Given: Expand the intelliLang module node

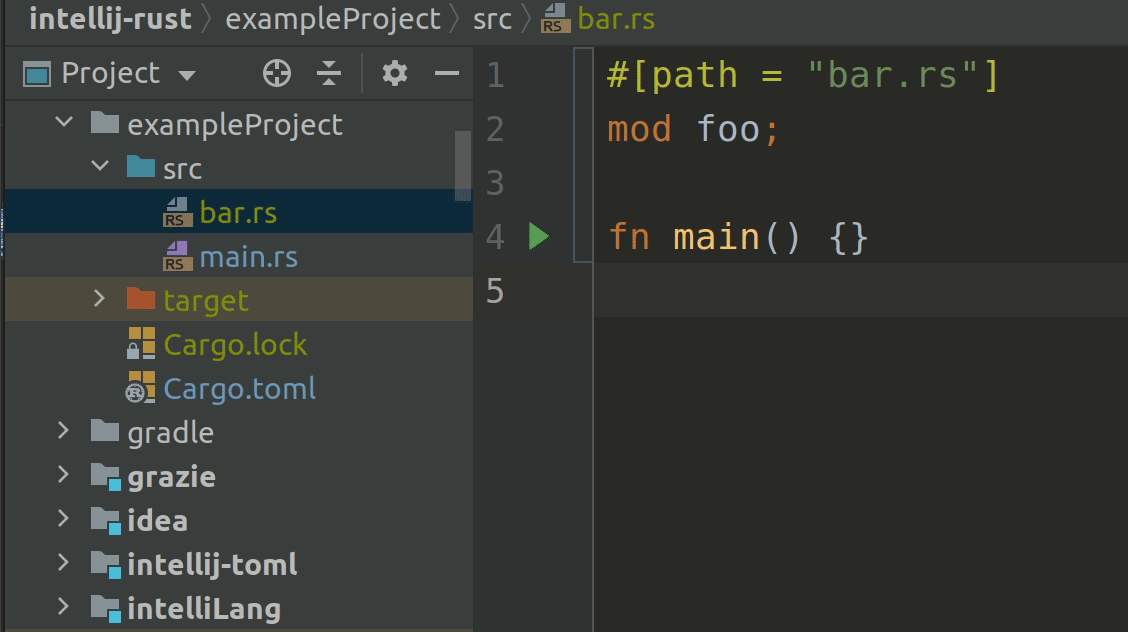Looking at the screenshot, I should 63,605.
